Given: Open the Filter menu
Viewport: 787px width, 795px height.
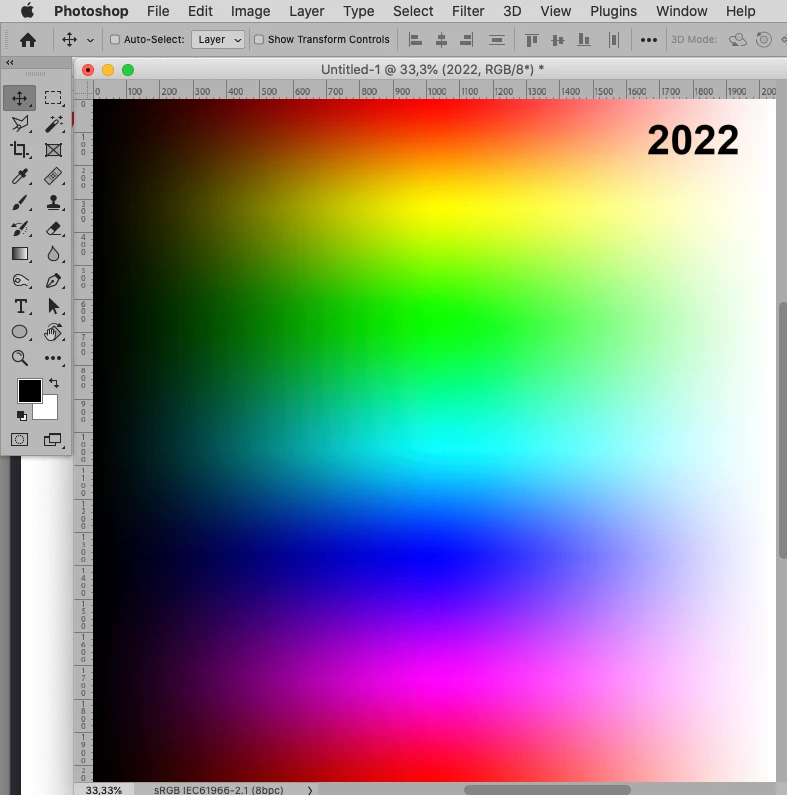Looking at the screenshot, I should tap(468, 11).
